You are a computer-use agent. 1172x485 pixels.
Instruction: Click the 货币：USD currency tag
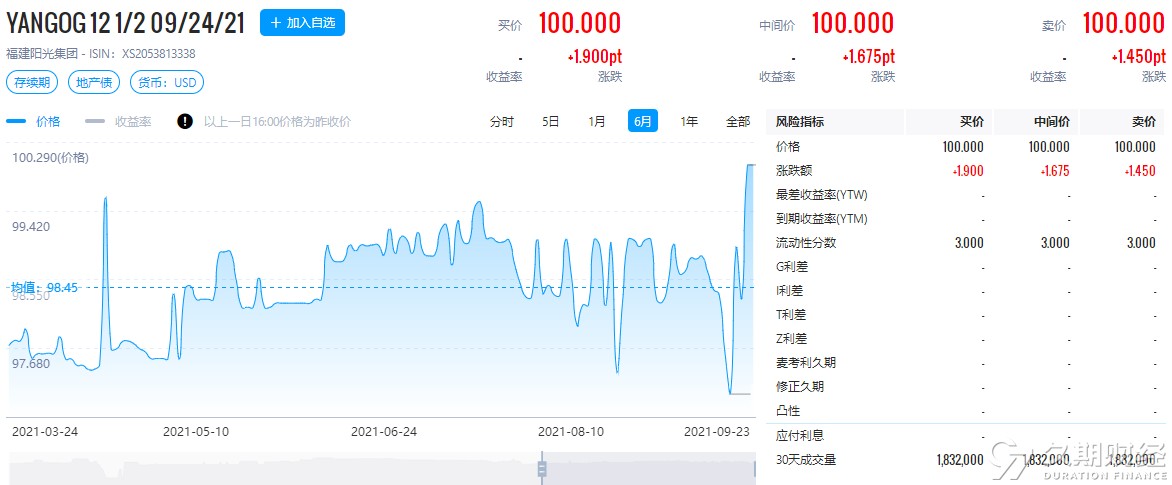[x=167, y=82]
